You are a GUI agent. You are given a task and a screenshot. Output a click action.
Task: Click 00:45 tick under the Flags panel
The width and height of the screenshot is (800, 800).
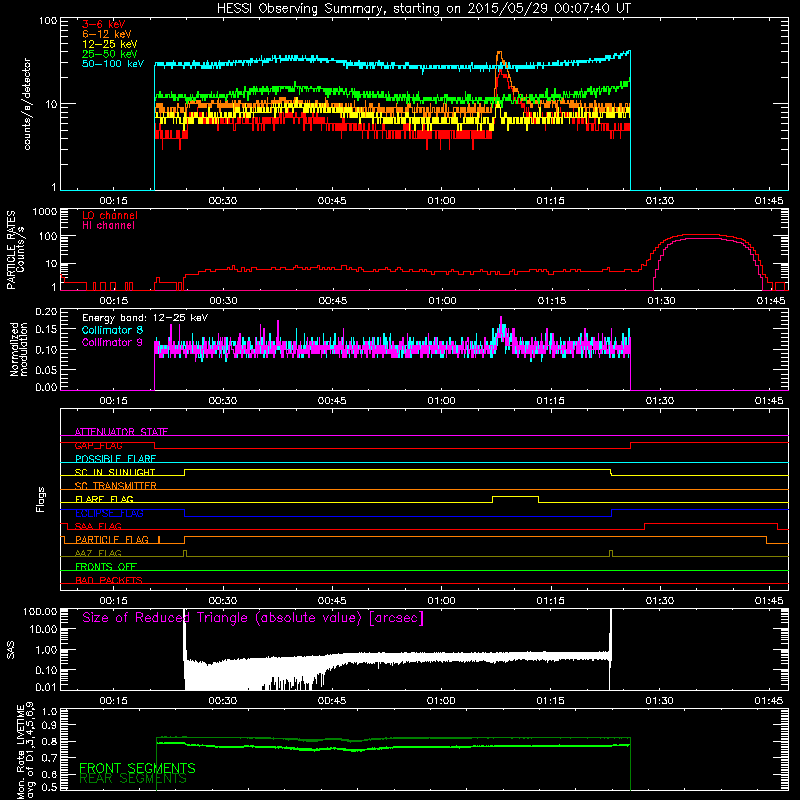[332, 601]
